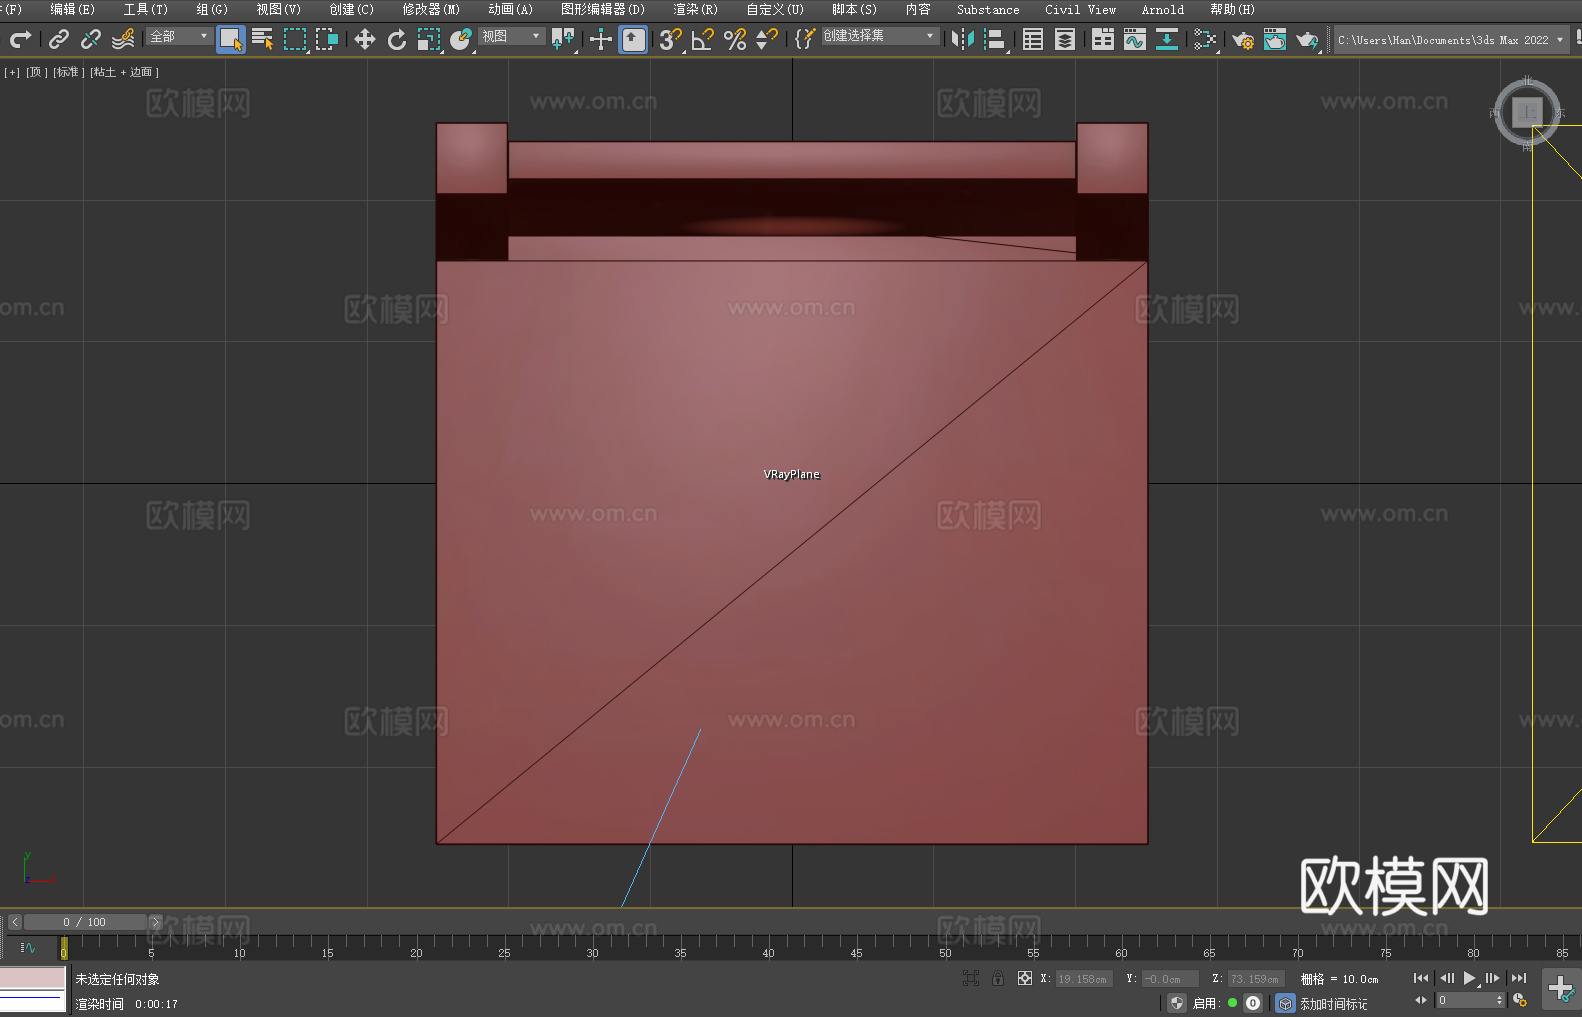Open the Arnold menu
1582x1017 pixels.
(x=1162, y=9)
